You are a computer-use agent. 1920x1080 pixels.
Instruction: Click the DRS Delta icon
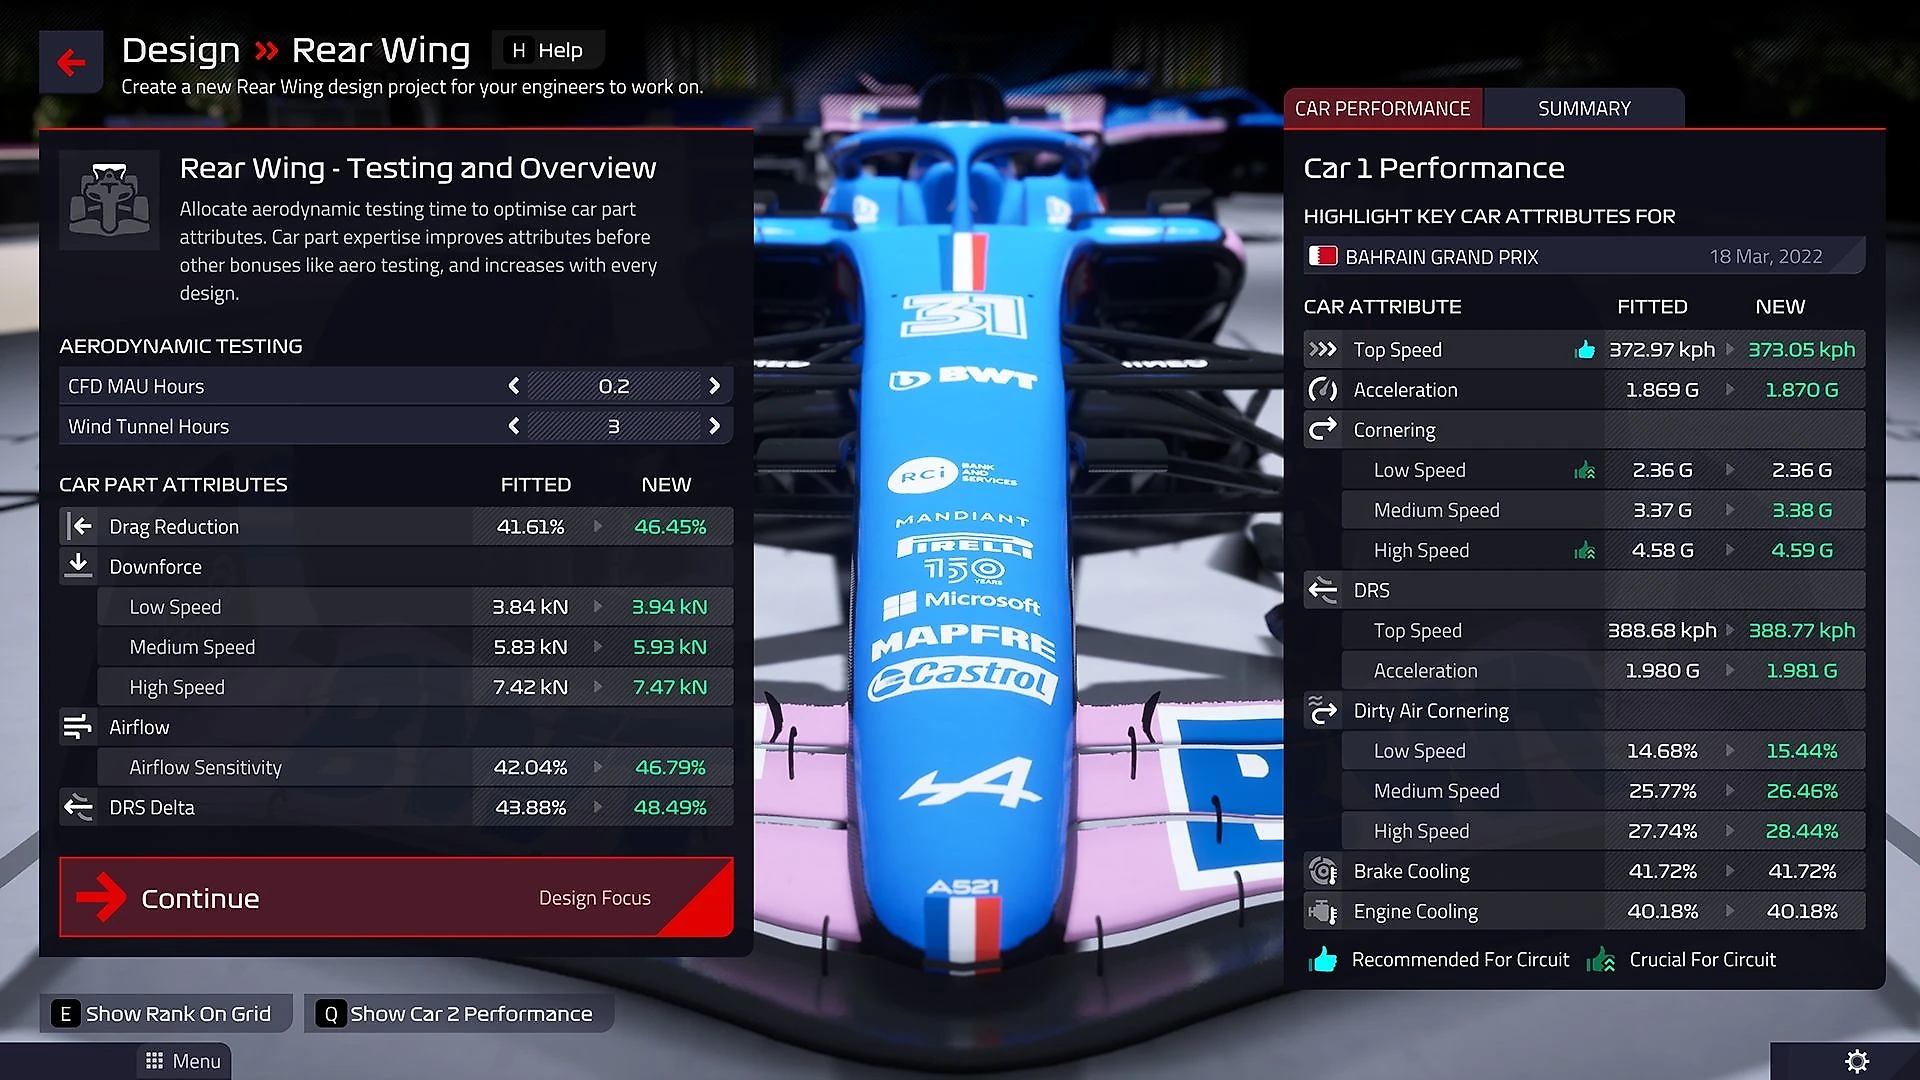78,806
